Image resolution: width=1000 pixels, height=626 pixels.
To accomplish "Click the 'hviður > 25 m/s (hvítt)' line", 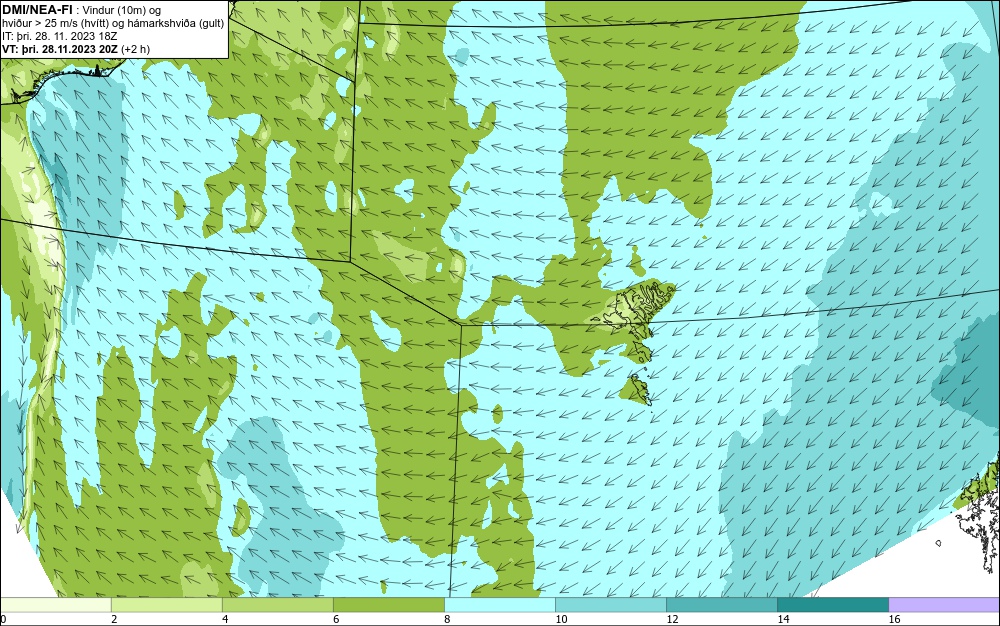I will click(x=55, y=23).
